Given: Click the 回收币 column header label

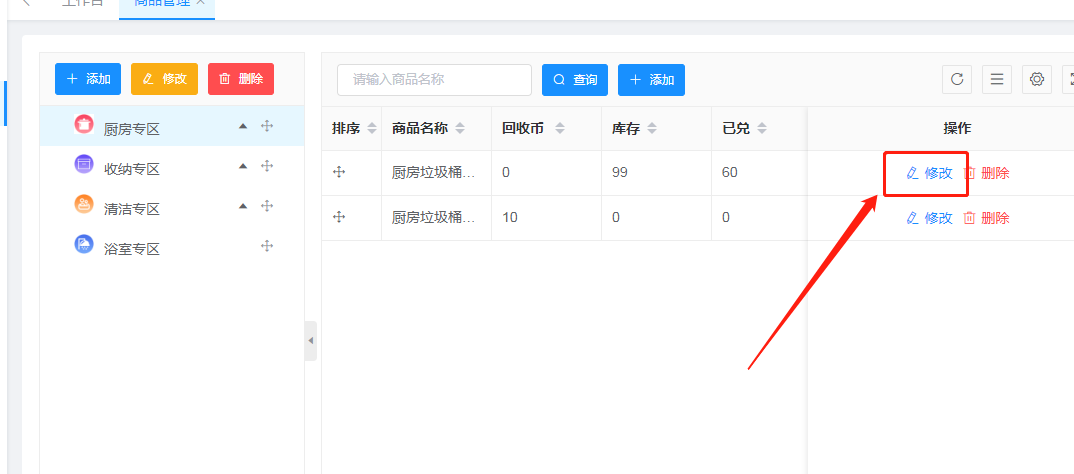Looking at the screenshot, I should tap(523, 128).
